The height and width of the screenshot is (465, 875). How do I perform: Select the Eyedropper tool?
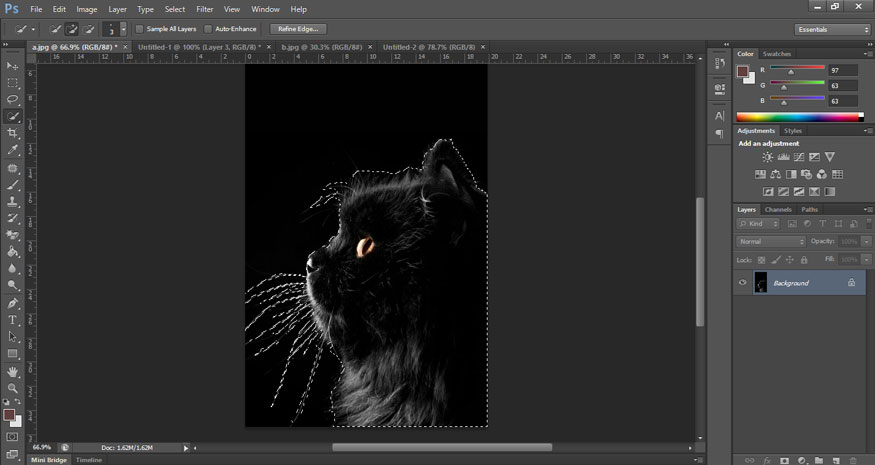12,150
